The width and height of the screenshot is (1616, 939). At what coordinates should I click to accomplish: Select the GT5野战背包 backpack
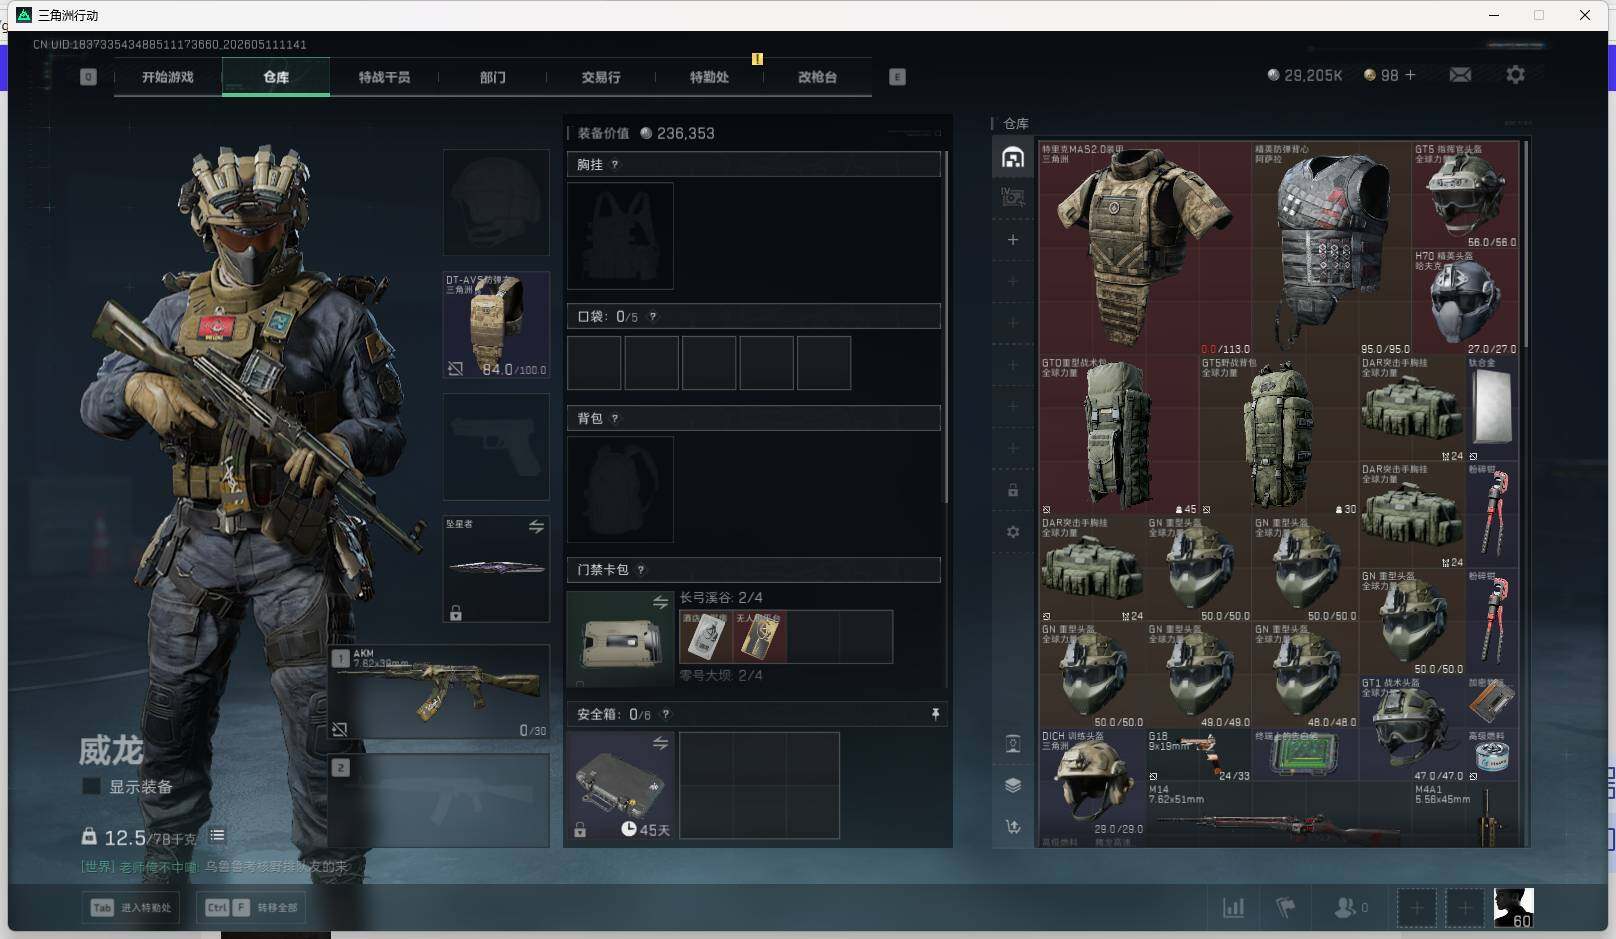coord(1279,436)
